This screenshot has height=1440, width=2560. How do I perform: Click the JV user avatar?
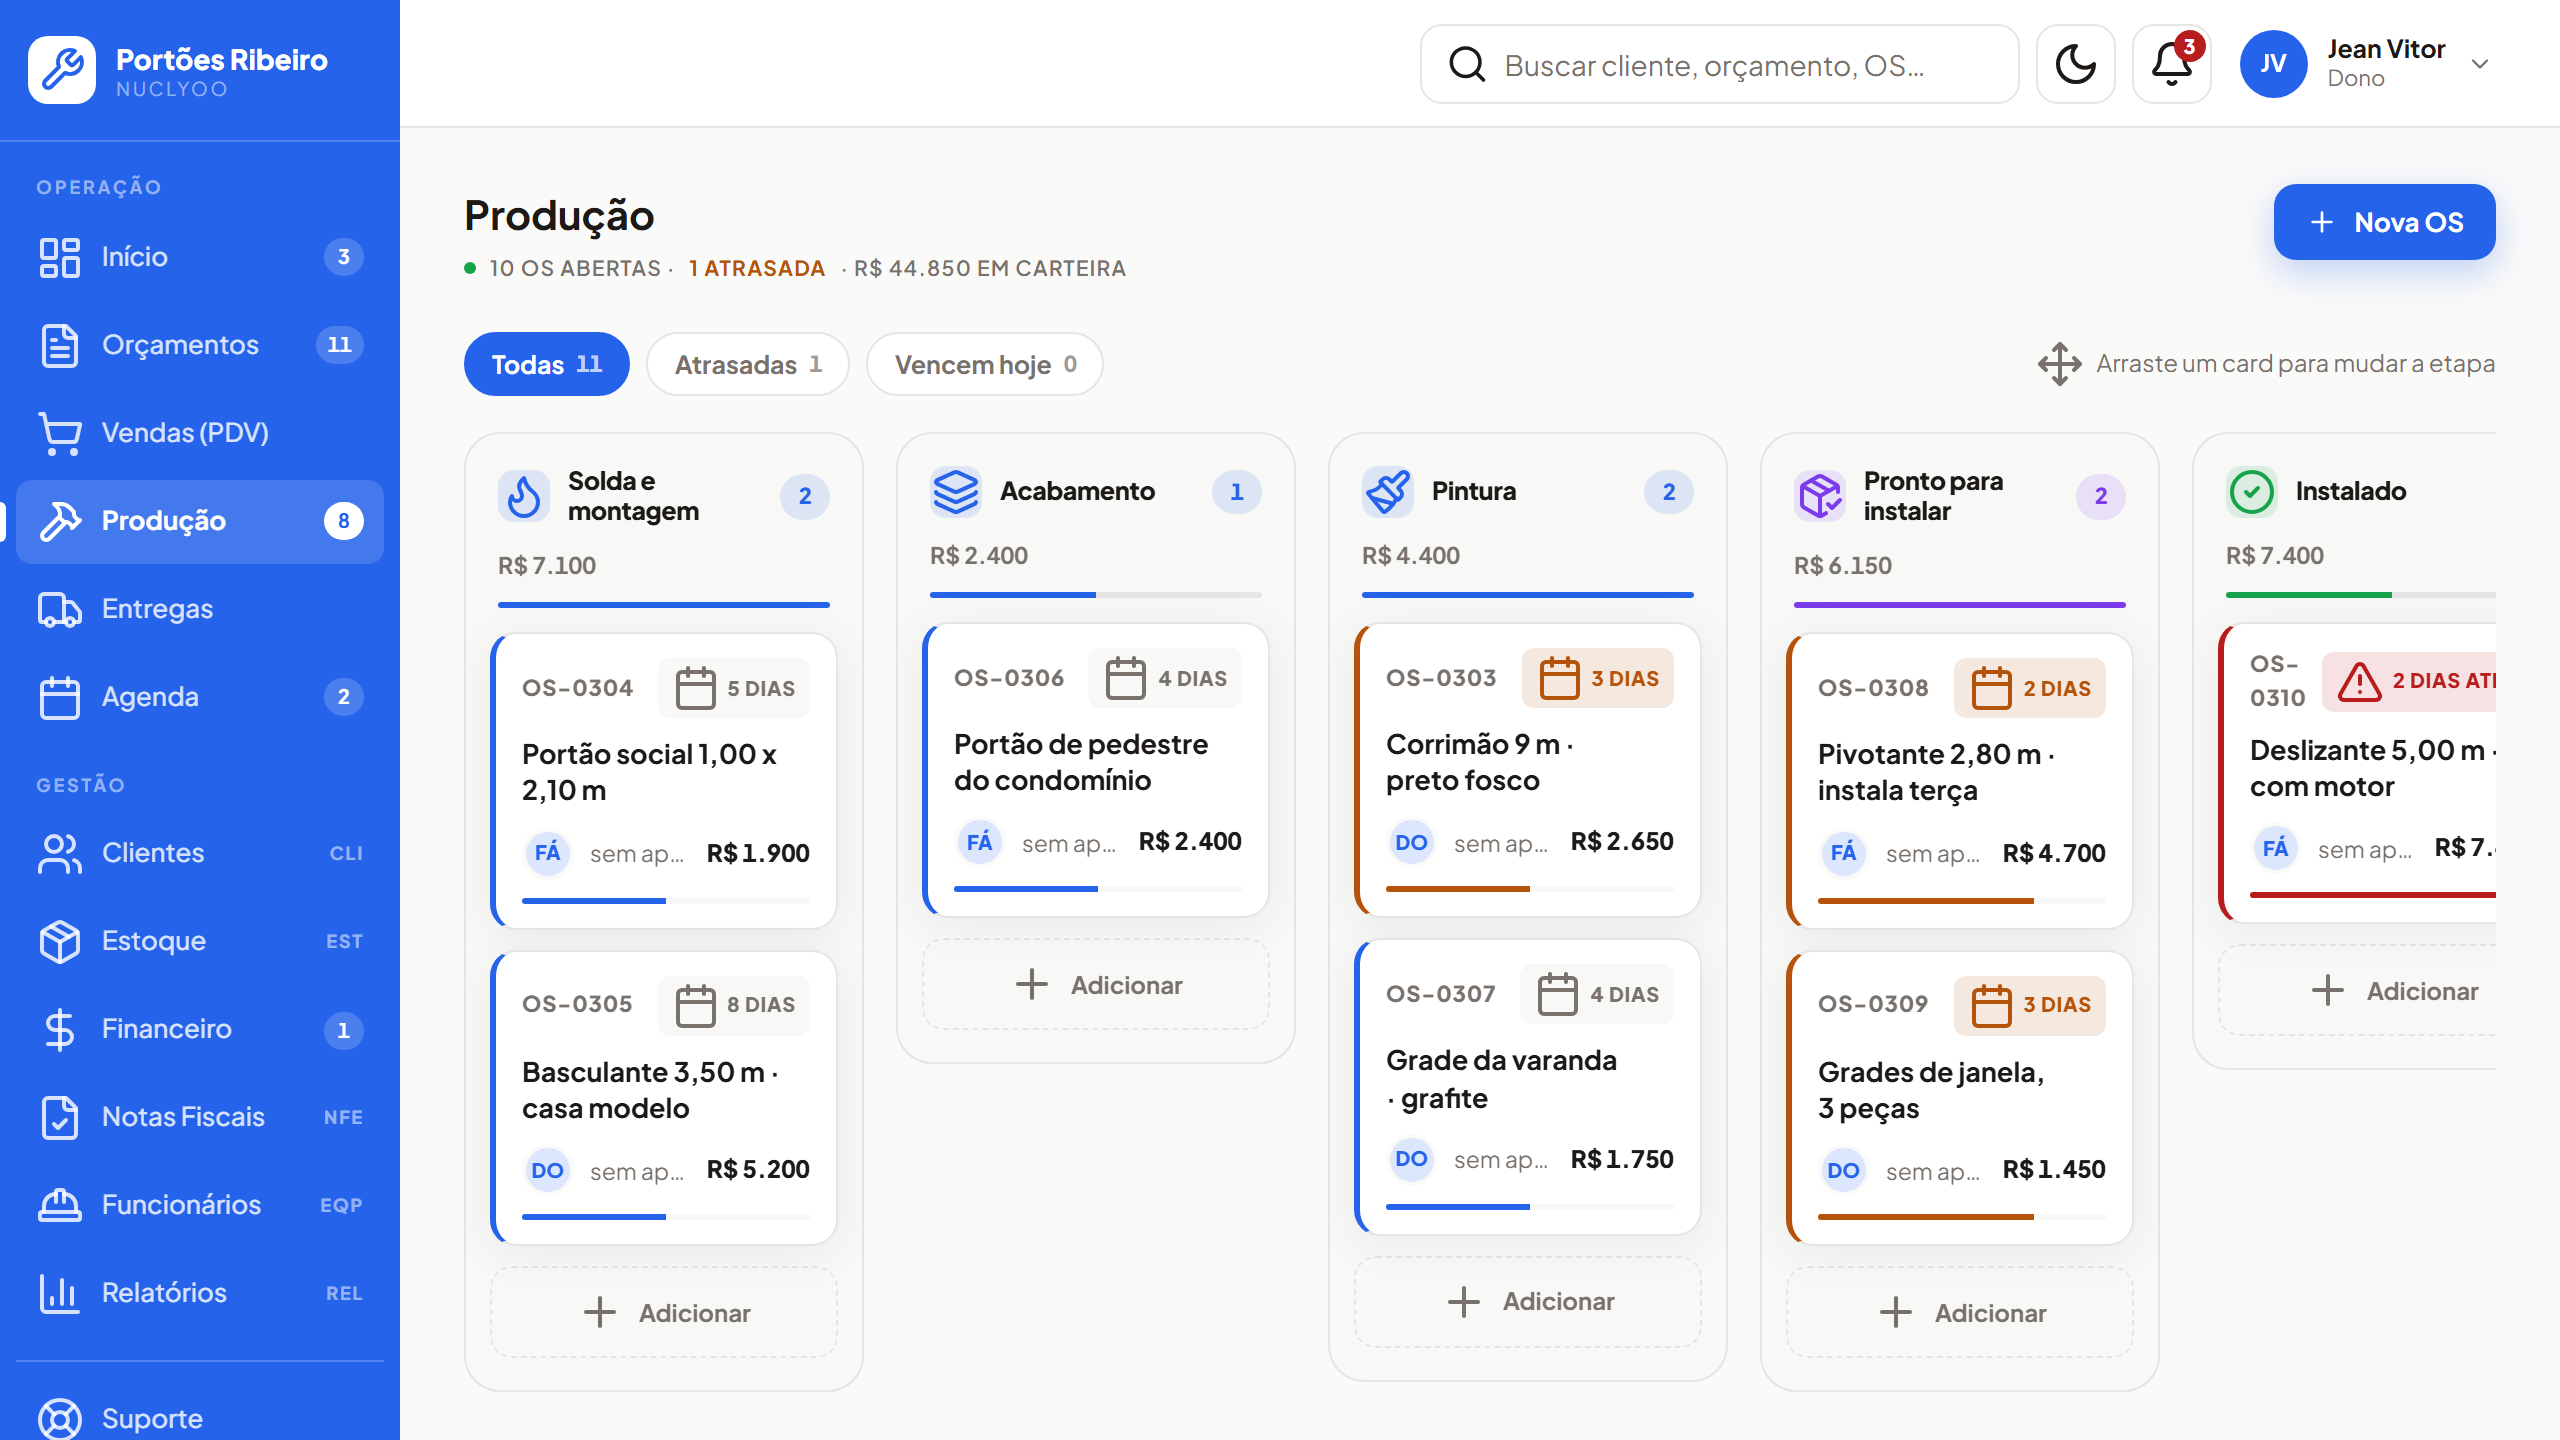click(2273, 64)
